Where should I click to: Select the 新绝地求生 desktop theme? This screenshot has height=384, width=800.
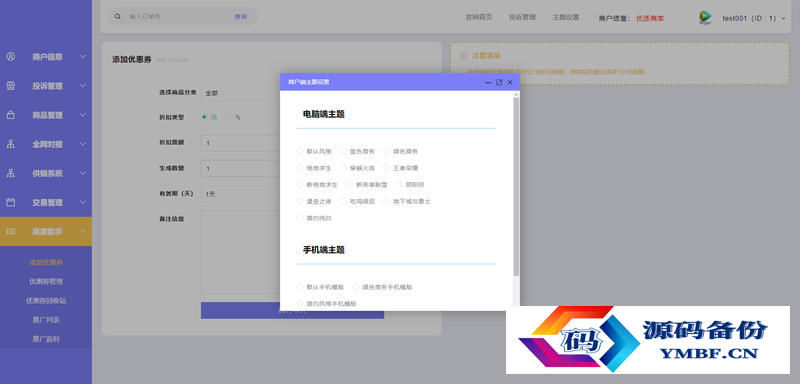click(x=300, y=184)
